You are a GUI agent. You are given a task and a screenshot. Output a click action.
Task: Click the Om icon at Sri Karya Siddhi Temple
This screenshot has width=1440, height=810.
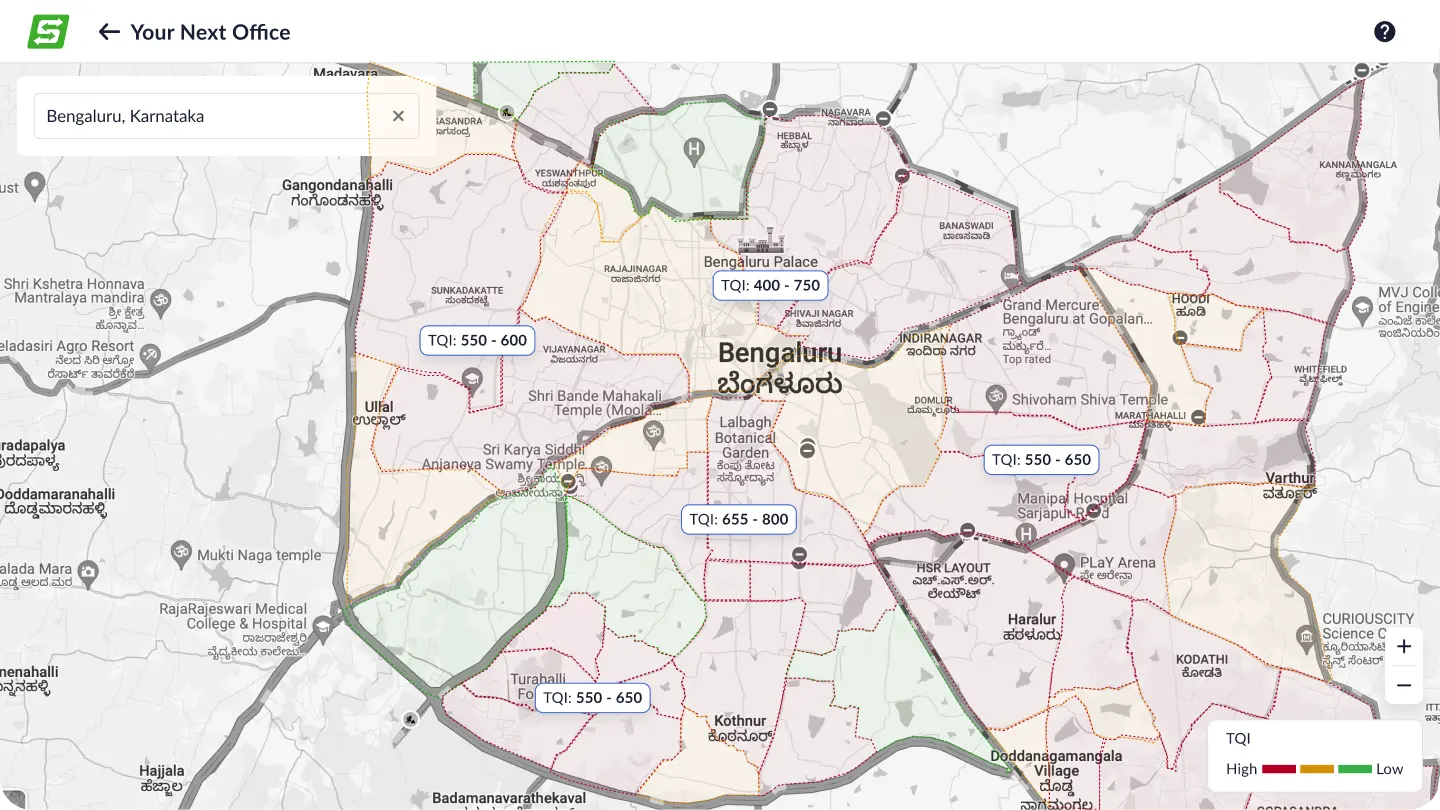(x=600, y=464)
